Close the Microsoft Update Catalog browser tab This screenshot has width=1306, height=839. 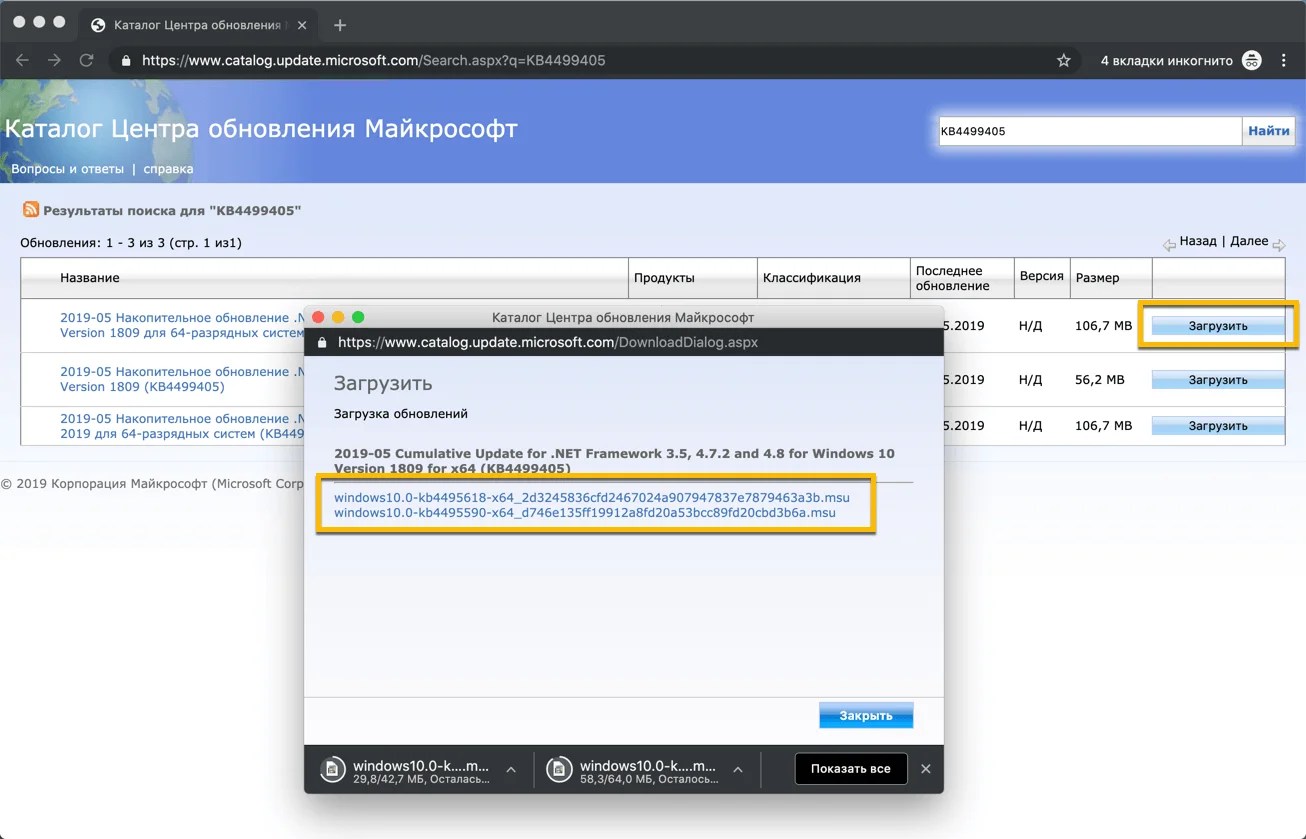pyautogui.click(x=304, y=25)
